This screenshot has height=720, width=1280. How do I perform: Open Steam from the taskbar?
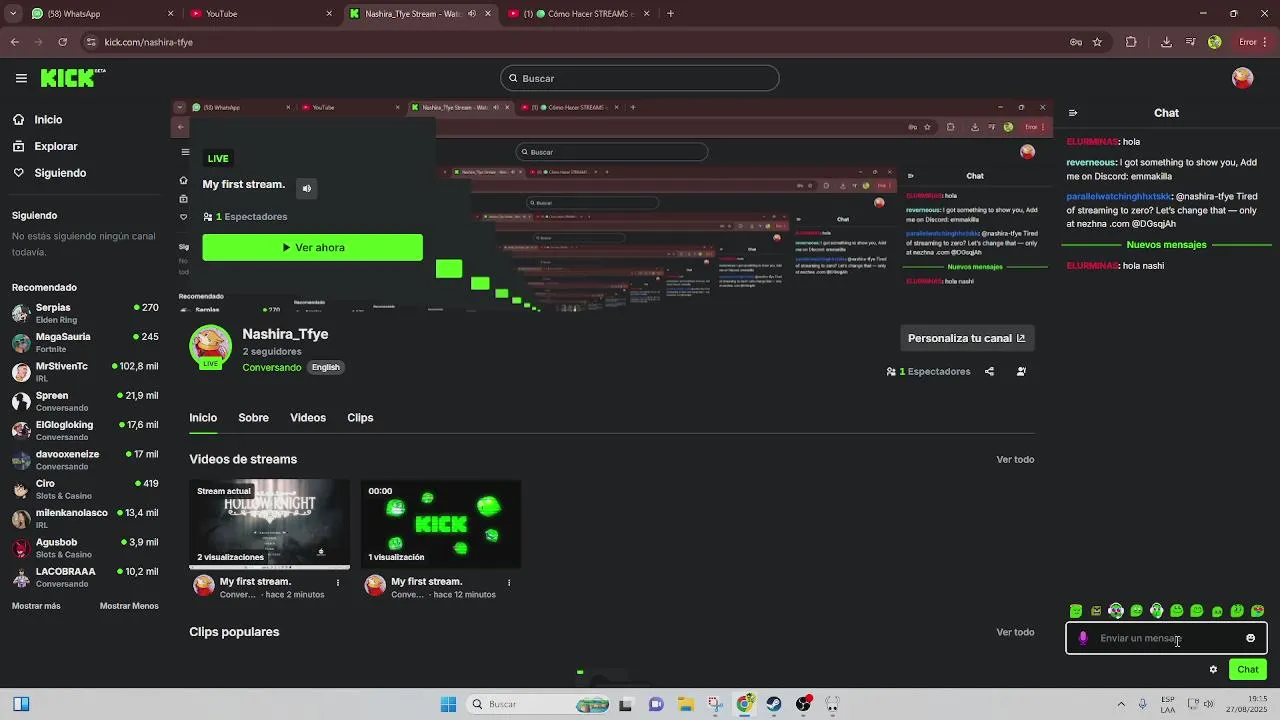coord(774,704)
